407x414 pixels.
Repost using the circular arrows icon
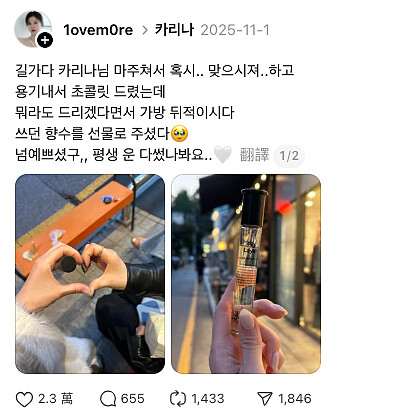point(178,399)
